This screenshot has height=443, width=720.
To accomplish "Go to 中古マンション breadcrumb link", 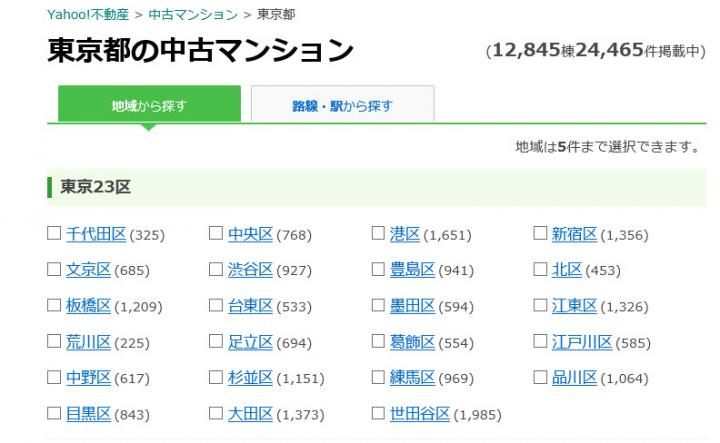I will click(192, 15).
